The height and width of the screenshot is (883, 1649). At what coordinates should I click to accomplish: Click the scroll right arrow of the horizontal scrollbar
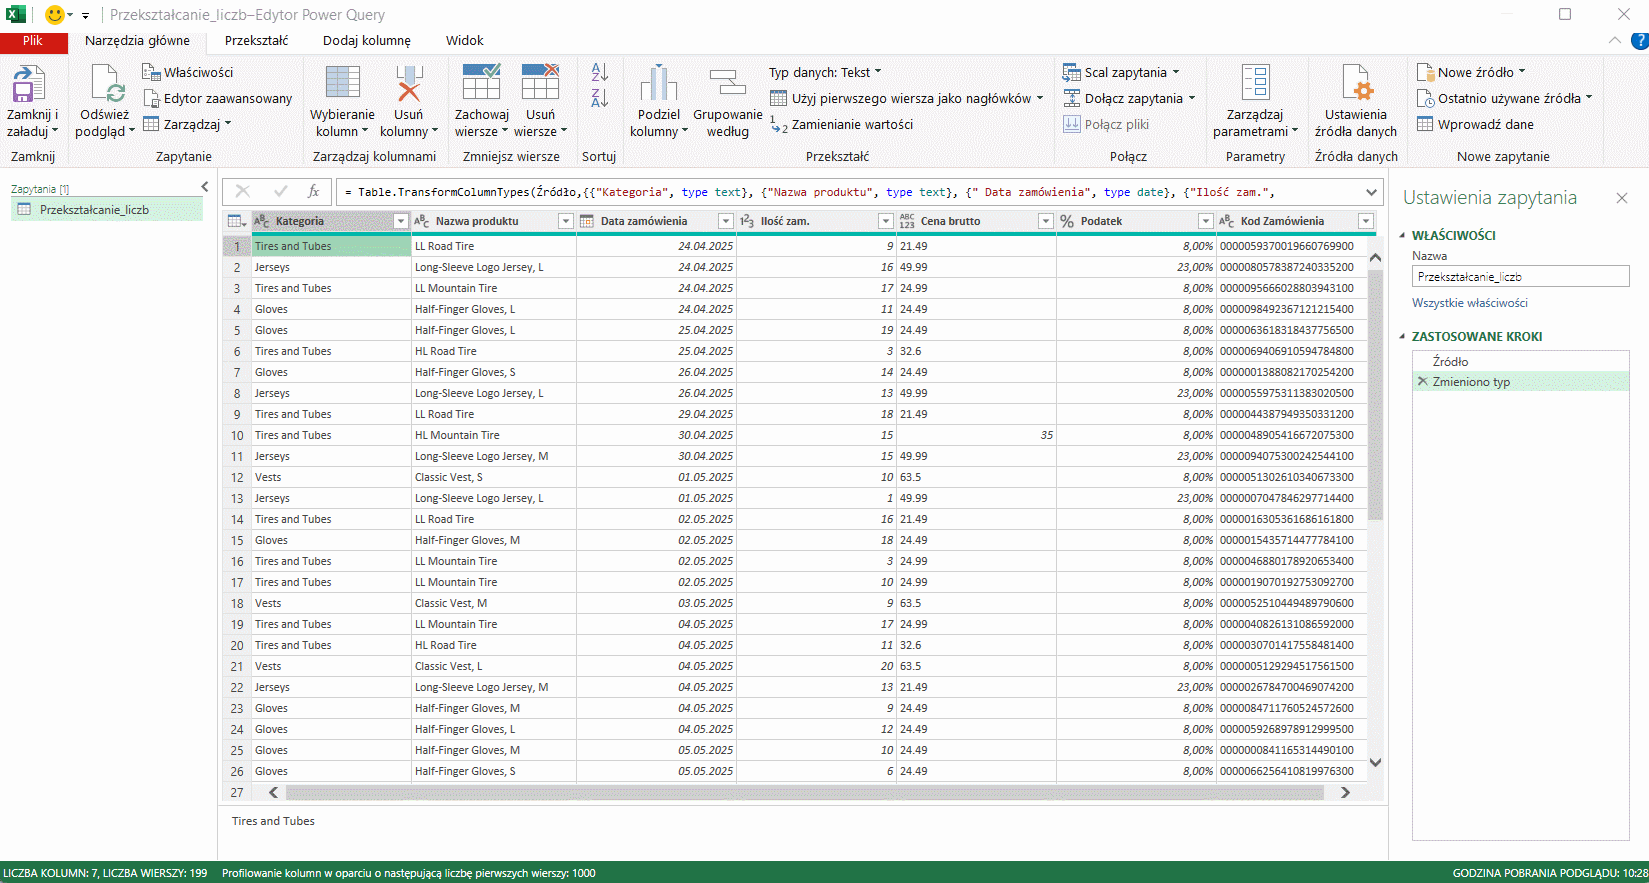point(1345,792)
